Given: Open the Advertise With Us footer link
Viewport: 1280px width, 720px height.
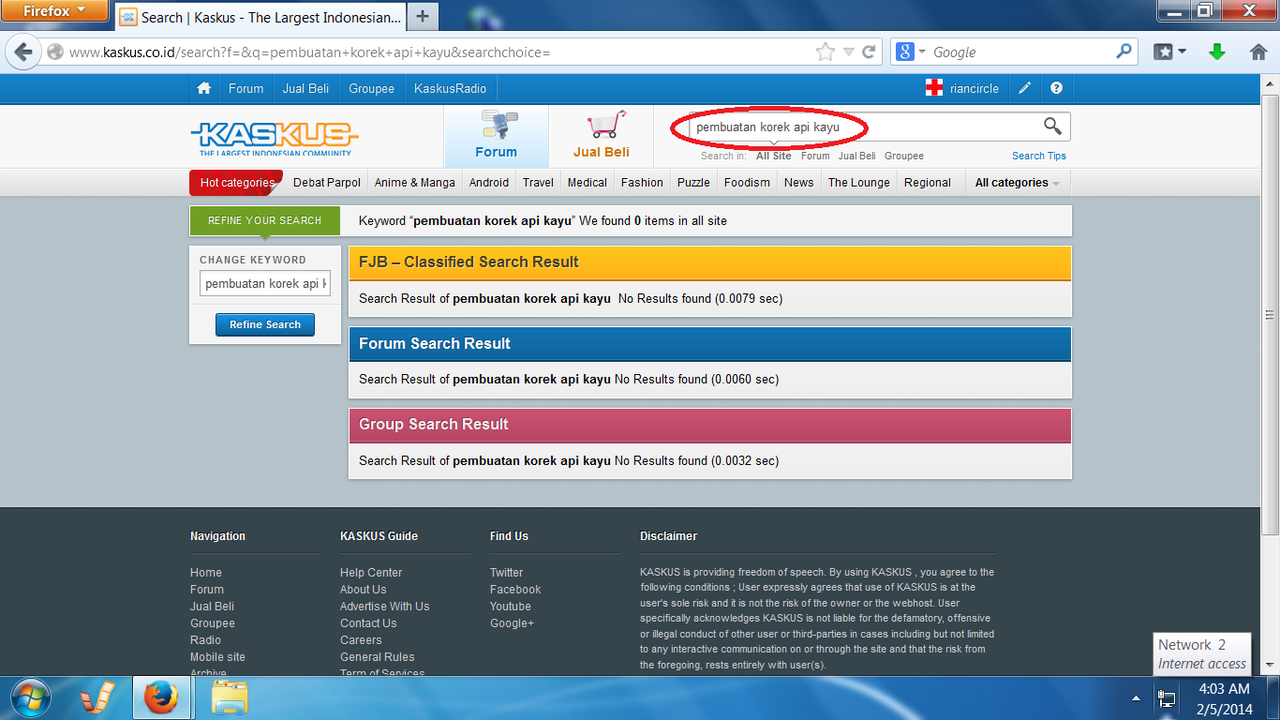Looking at the screenshot, I should (x=384, y=606).
